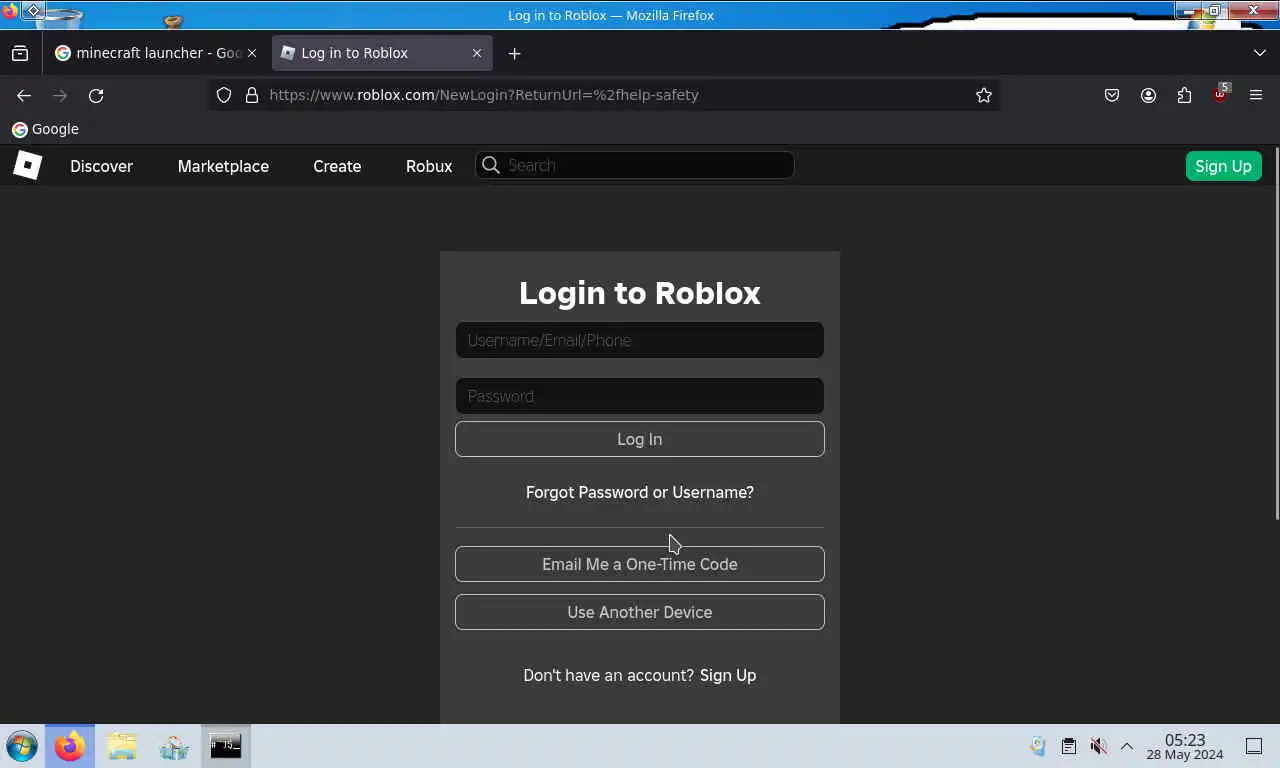Follow the Sign Up link below the form
This screenshot has height=768, width=1280.
coord(728,675)
